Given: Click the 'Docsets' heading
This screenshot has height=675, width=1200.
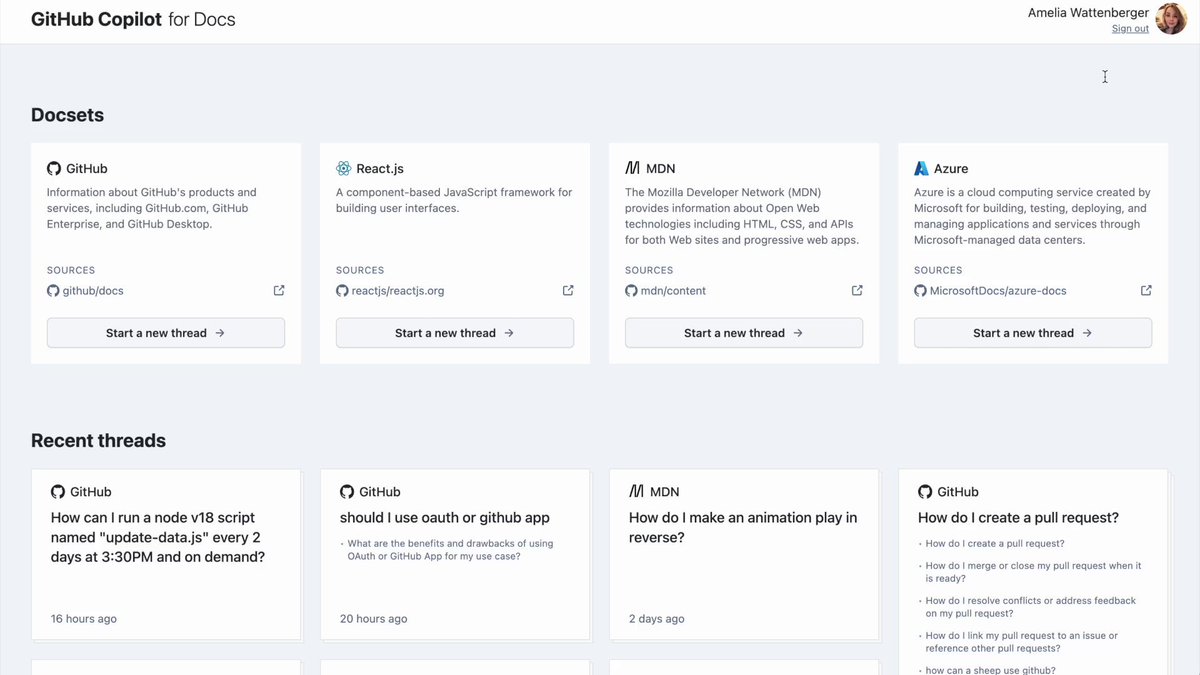Looking at the screenshot, I should click(x=67, y=115).
